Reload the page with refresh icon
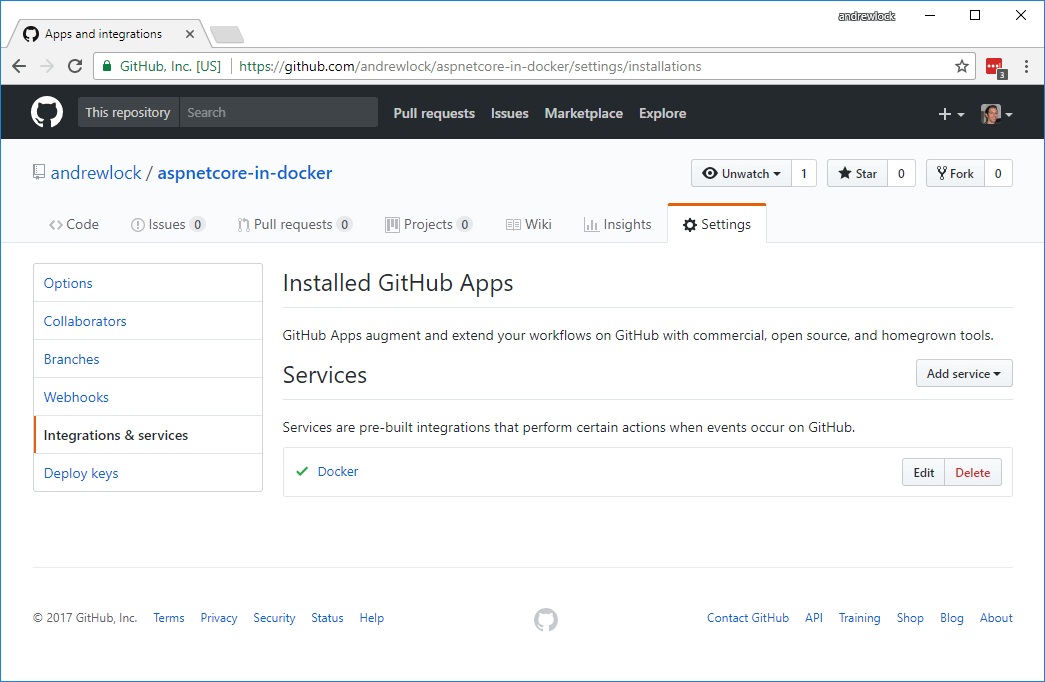 point(75,66)
